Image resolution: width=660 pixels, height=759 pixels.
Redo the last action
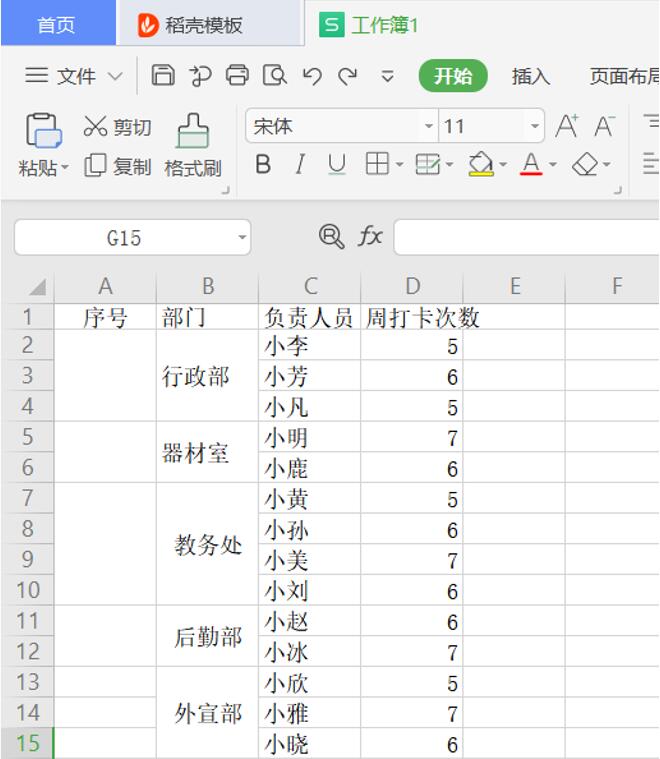point(348,76)
